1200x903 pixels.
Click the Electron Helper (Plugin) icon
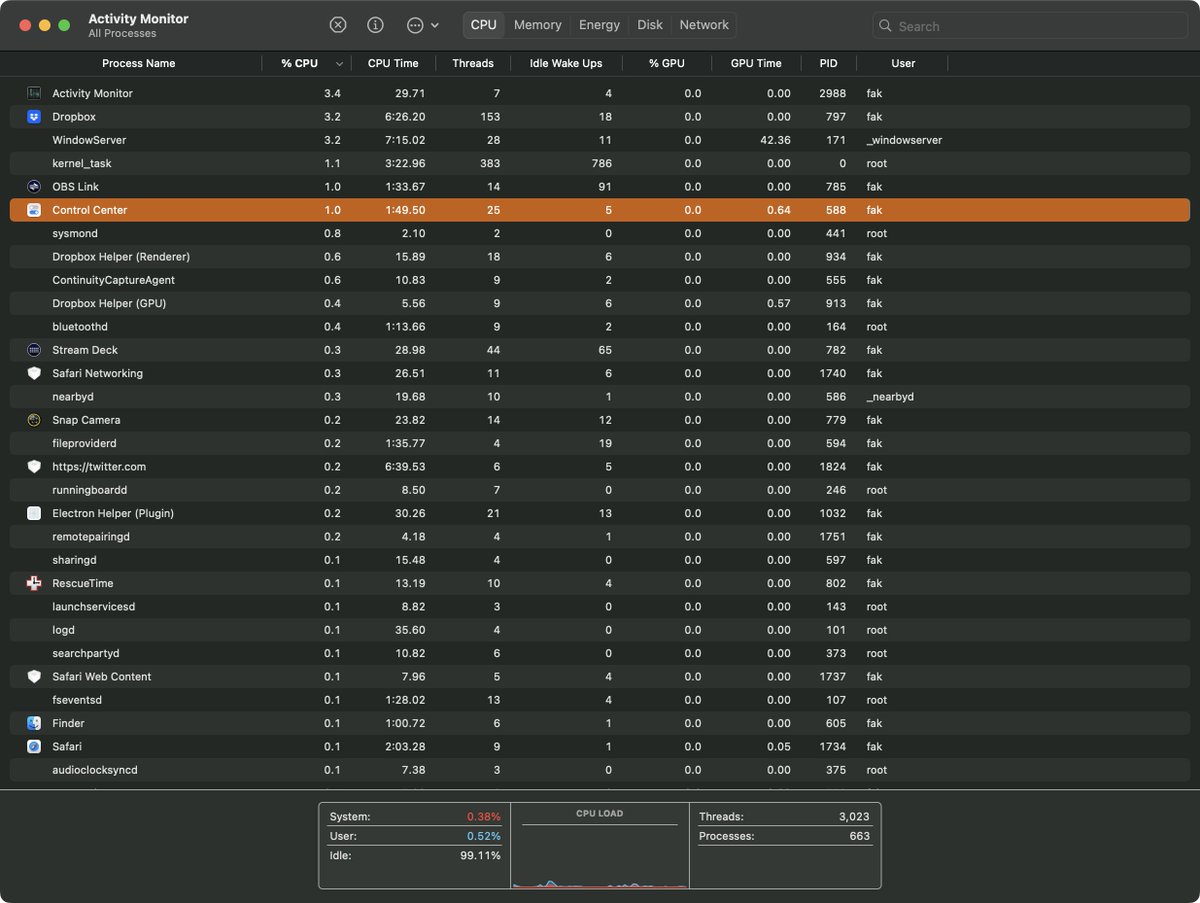click(34, 513)
